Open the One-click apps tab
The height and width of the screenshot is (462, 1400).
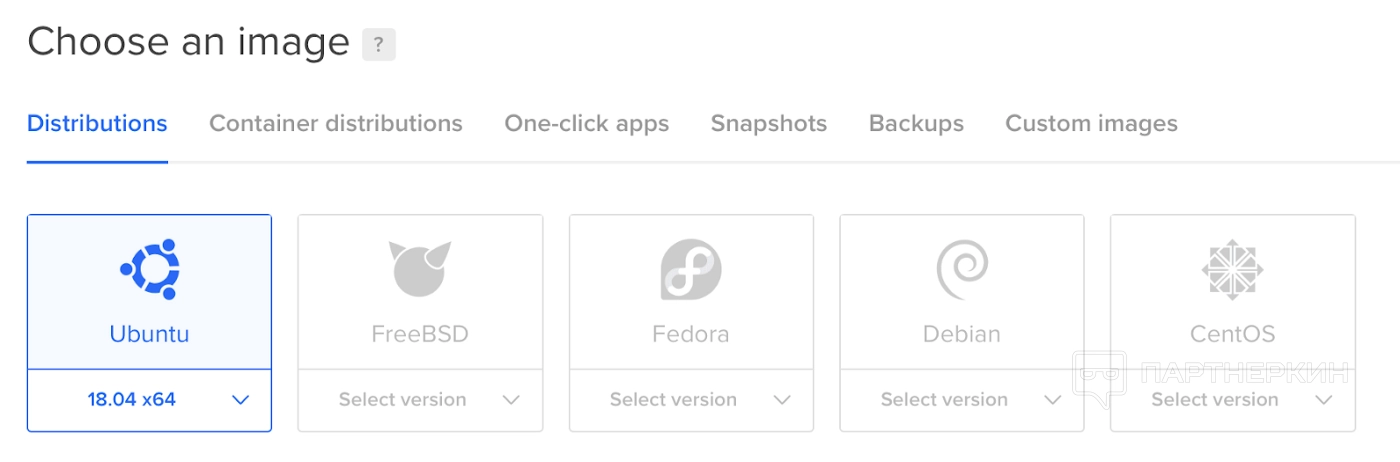[587, 124]
